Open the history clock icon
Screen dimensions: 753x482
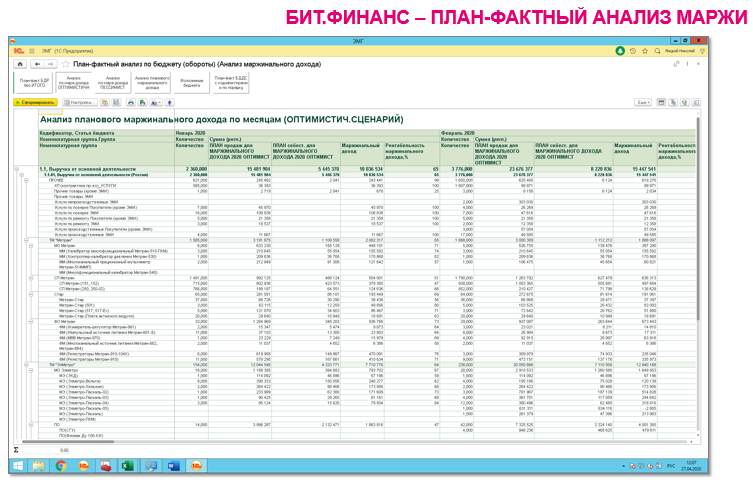633,51
